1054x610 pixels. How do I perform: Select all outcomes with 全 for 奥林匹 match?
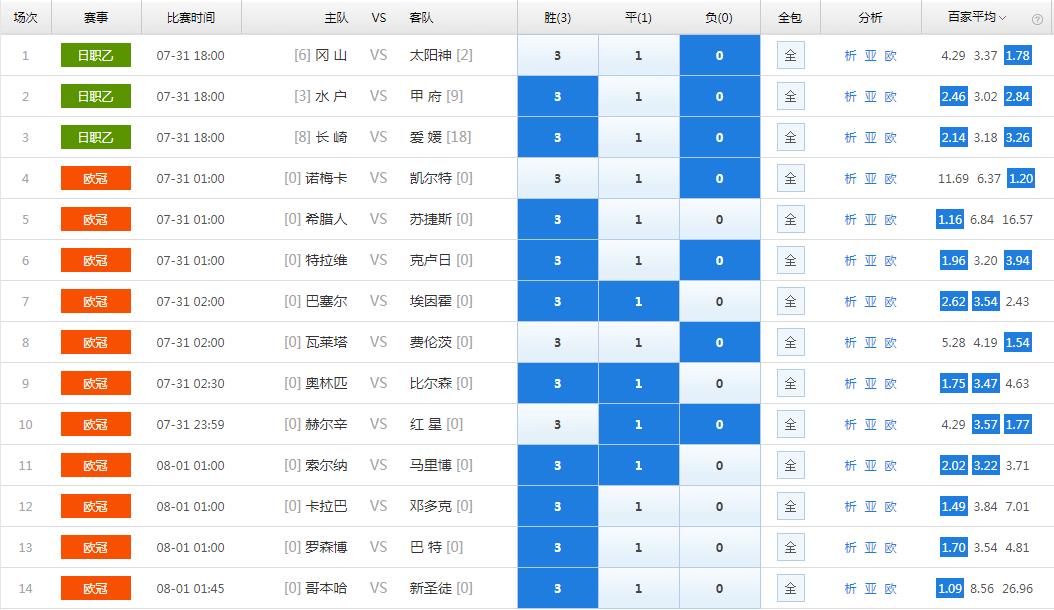coord(790,383)
